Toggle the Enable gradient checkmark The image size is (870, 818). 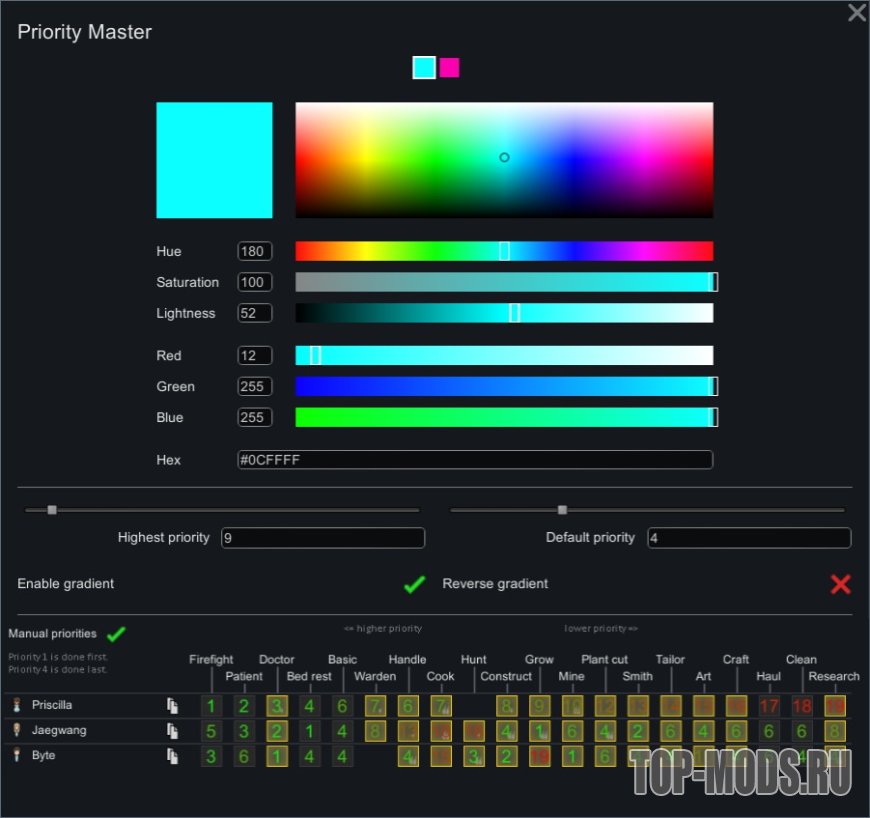click(x=414, y=584)
